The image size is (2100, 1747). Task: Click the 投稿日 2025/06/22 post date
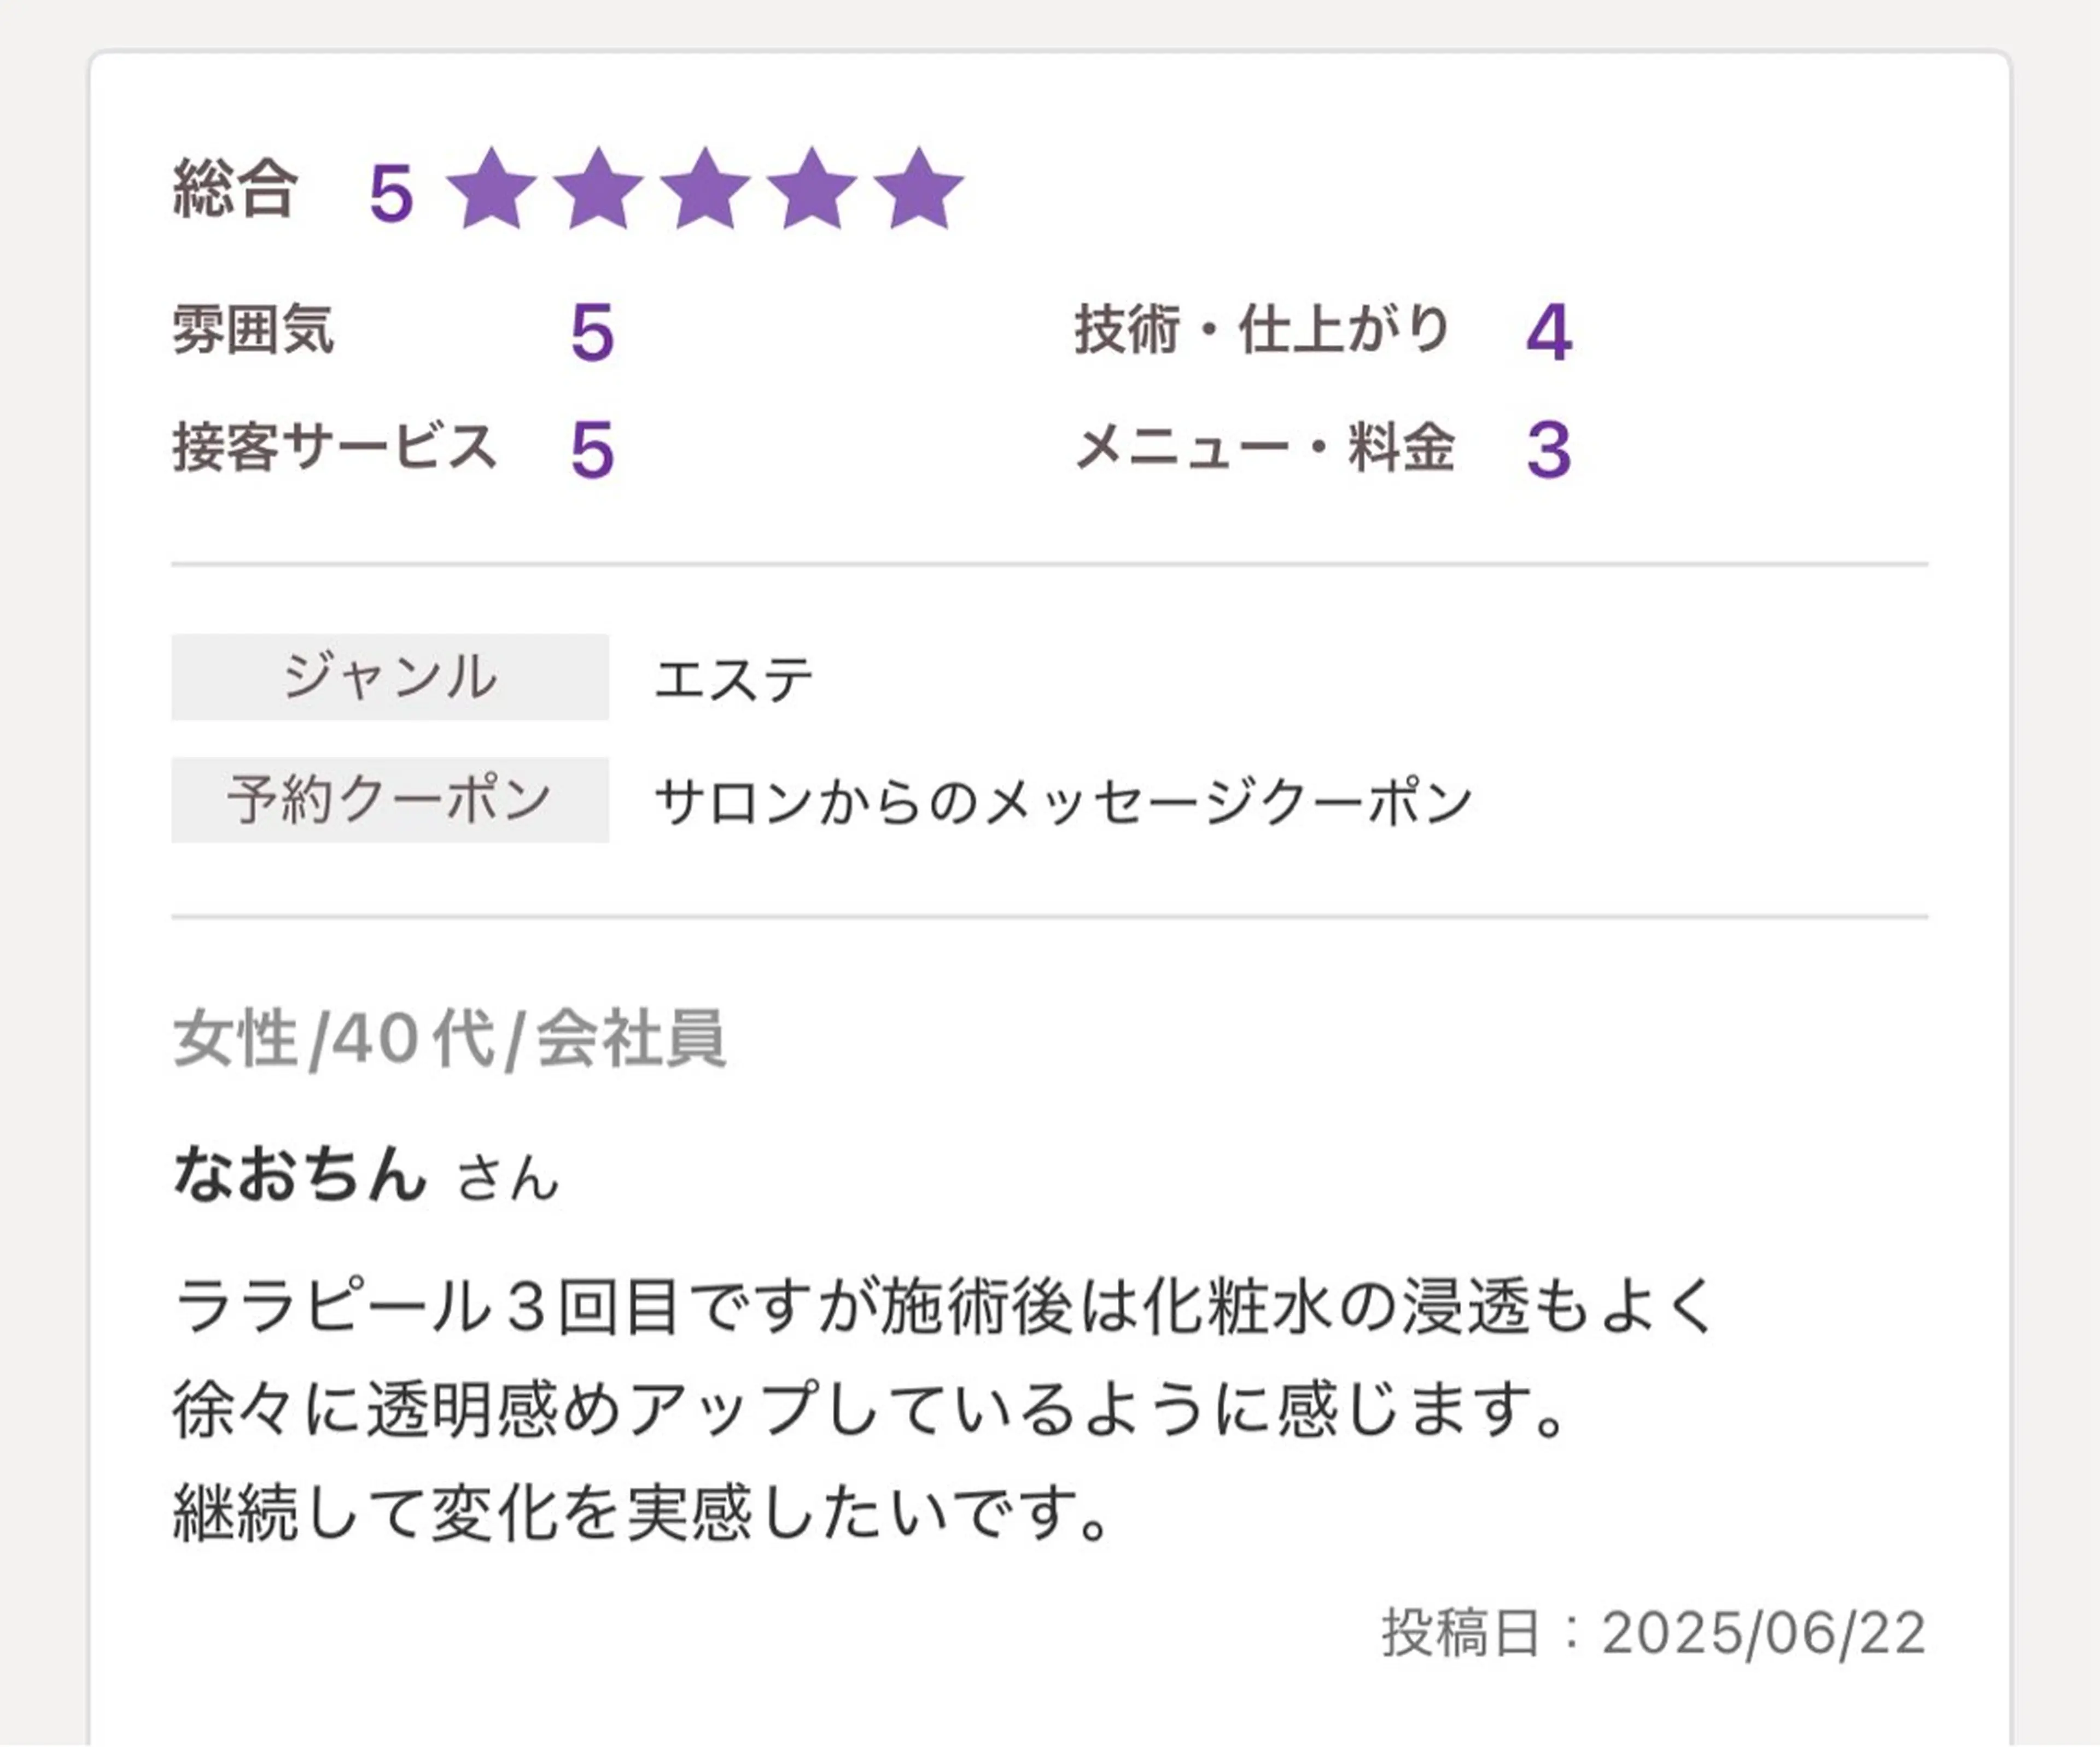coord(1654,1634)
